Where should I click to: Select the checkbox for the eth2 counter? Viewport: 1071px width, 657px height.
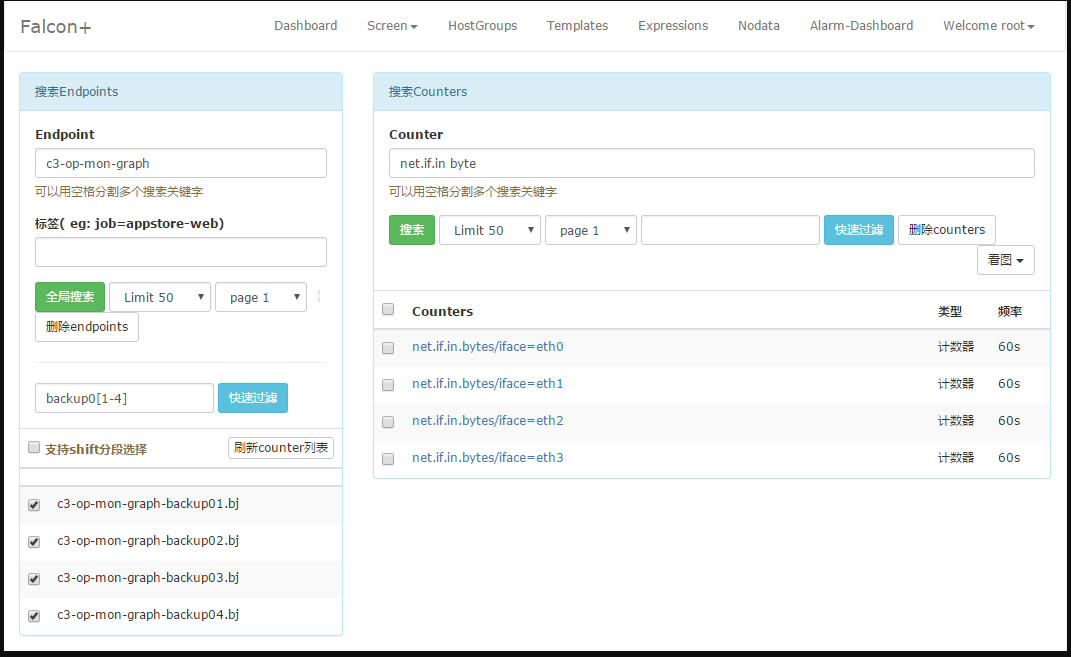click(388, 422)
